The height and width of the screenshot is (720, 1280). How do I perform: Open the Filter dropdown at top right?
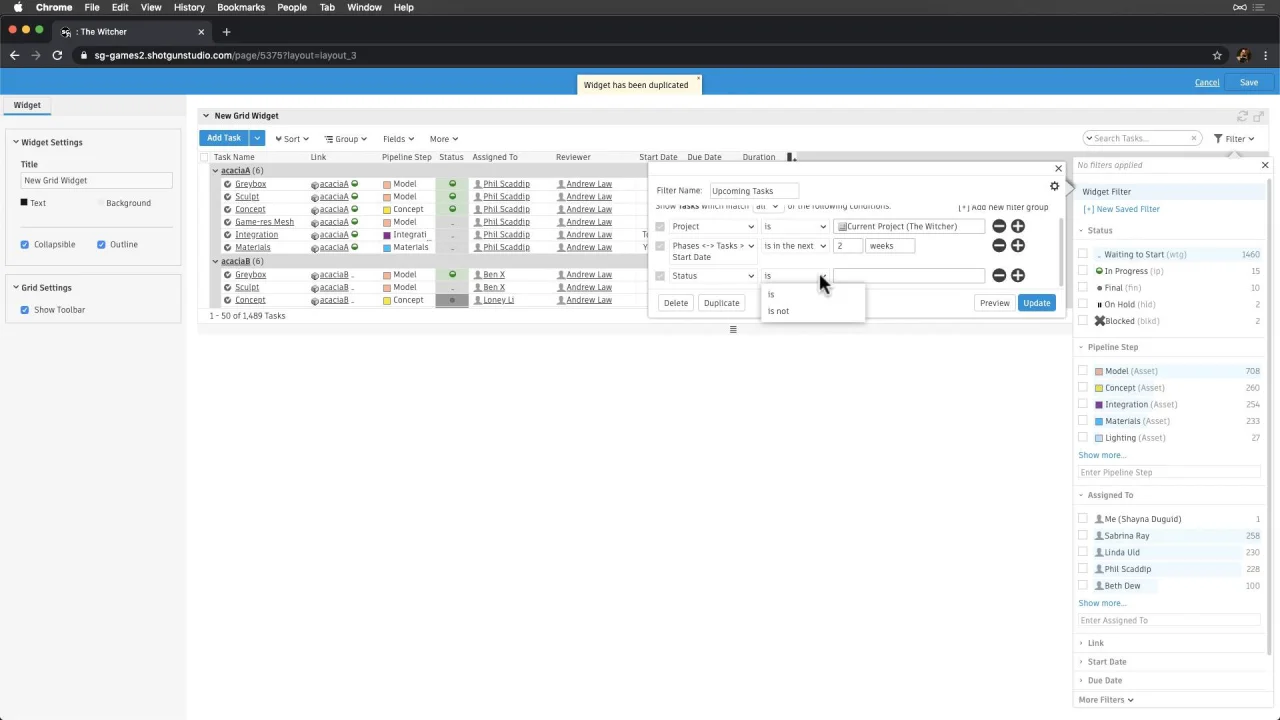coord(1235,139)
